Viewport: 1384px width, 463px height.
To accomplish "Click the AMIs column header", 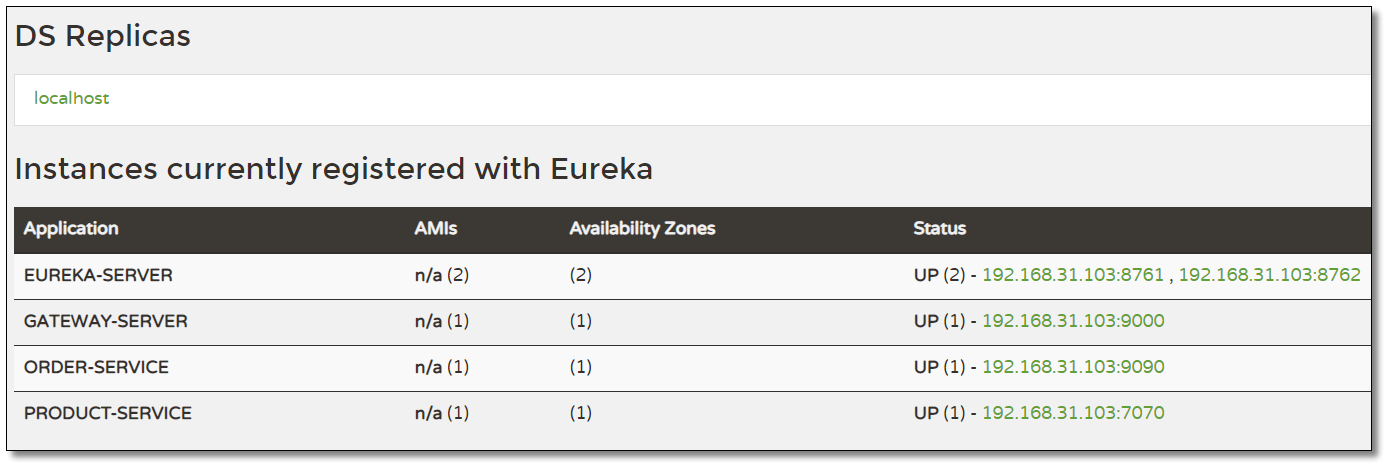I will coord(435,229).
